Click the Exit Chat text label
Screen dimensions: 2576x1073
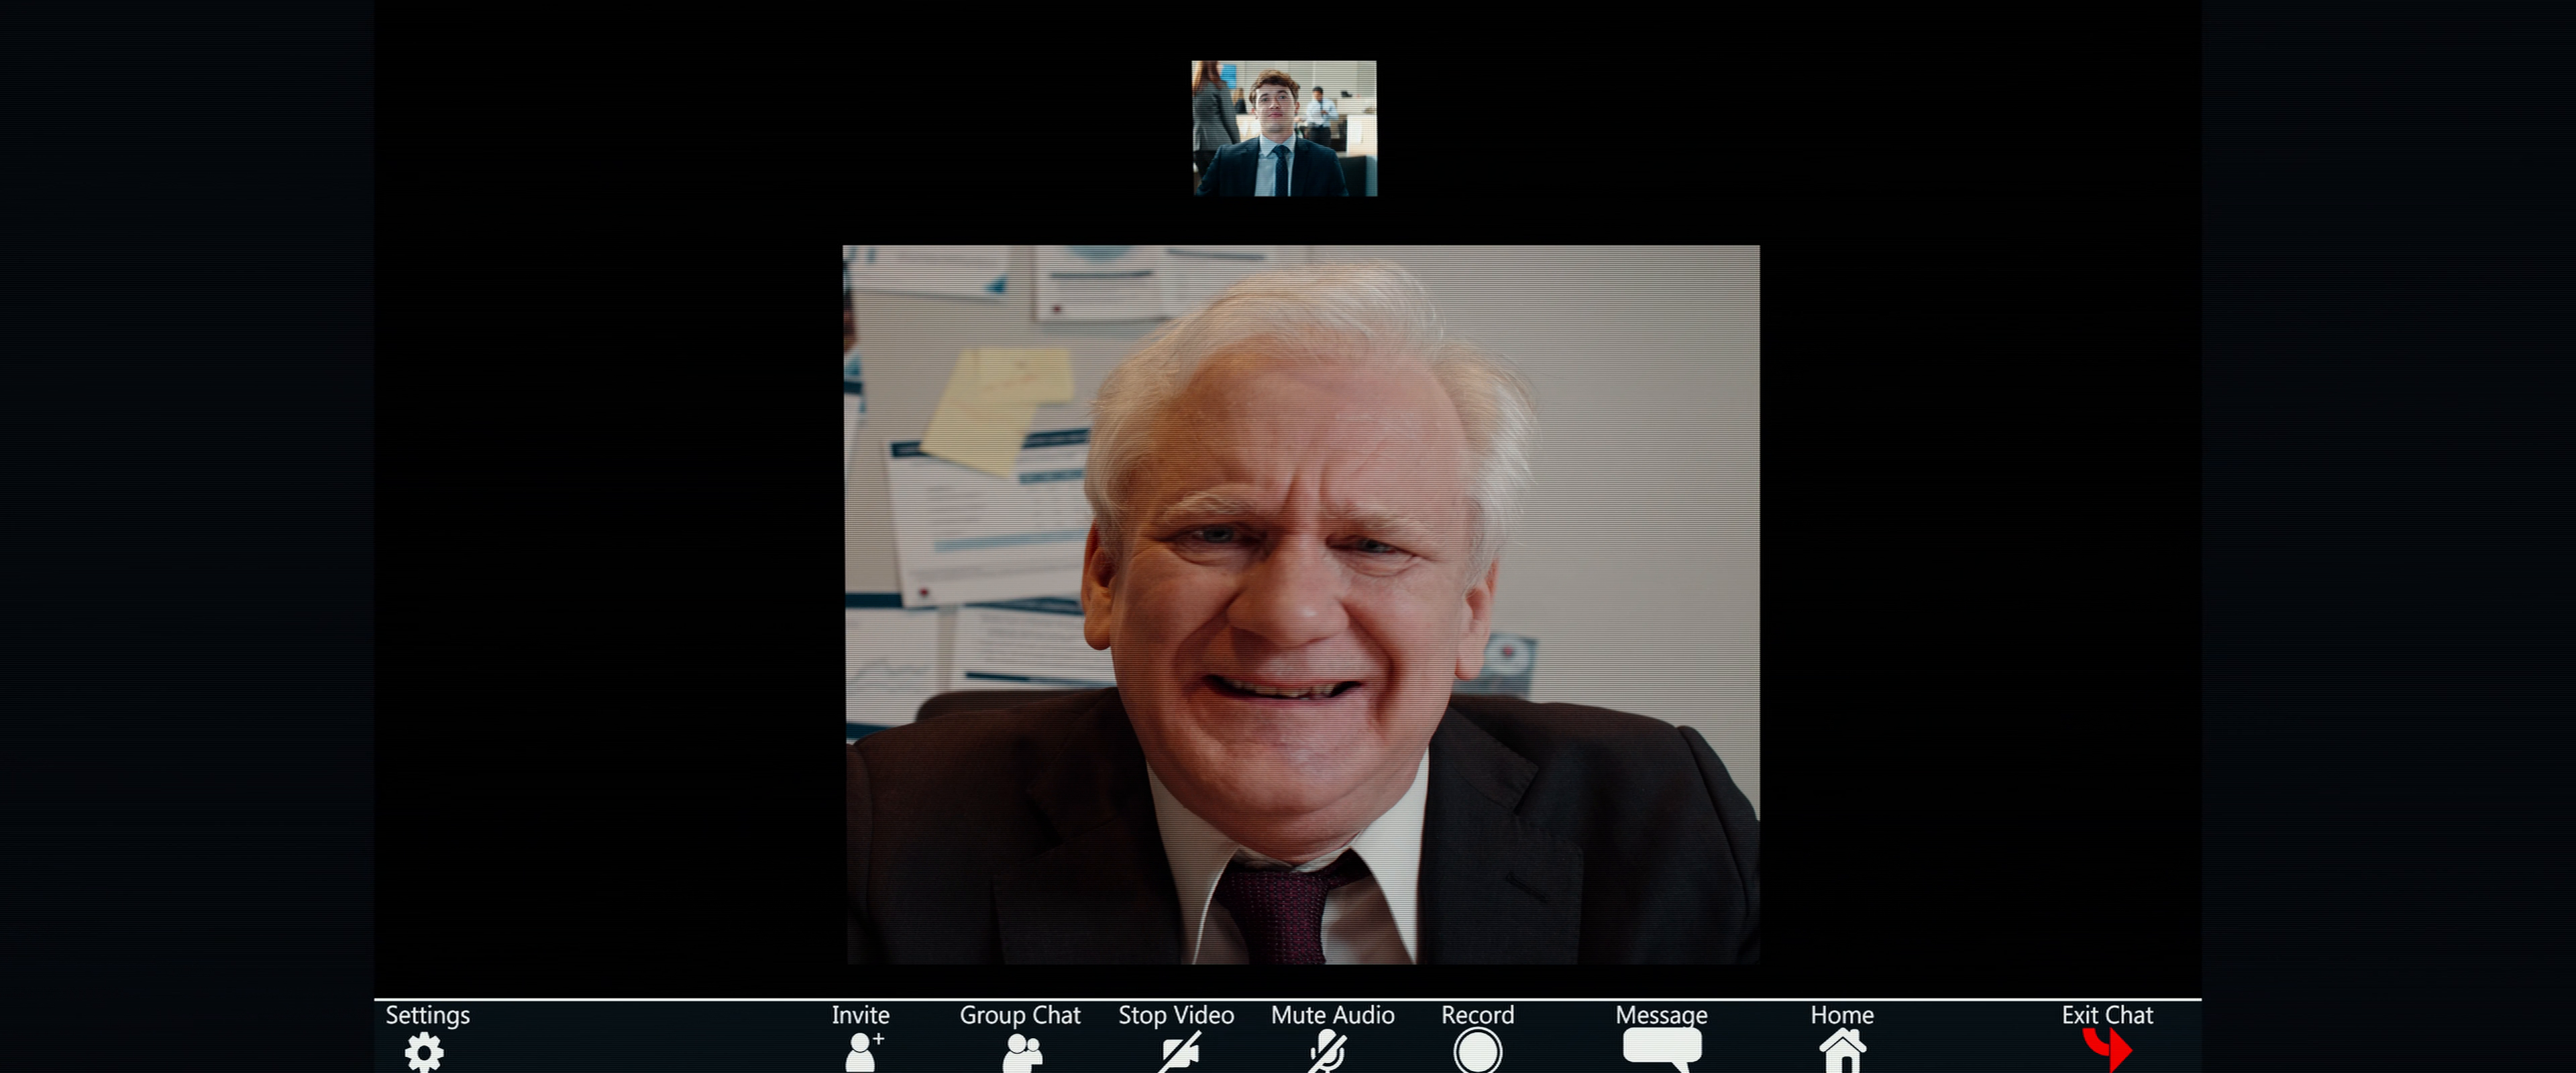[2107, 1015]
